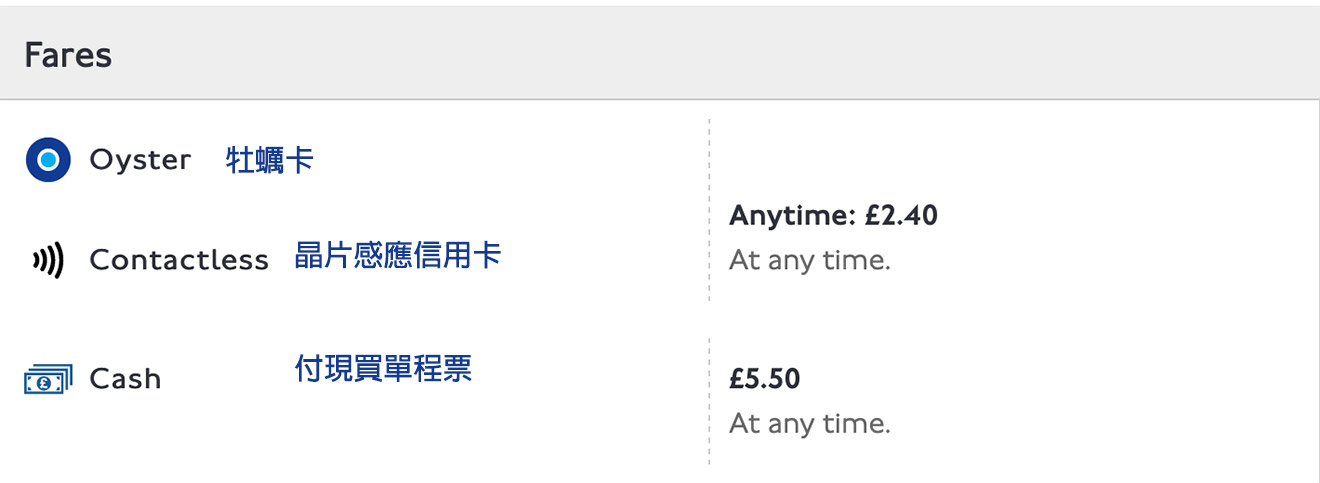The image size is (1320, 483).
Task: Select the Cash payment label
Action: pyautogui.click(x=125, y=379)
